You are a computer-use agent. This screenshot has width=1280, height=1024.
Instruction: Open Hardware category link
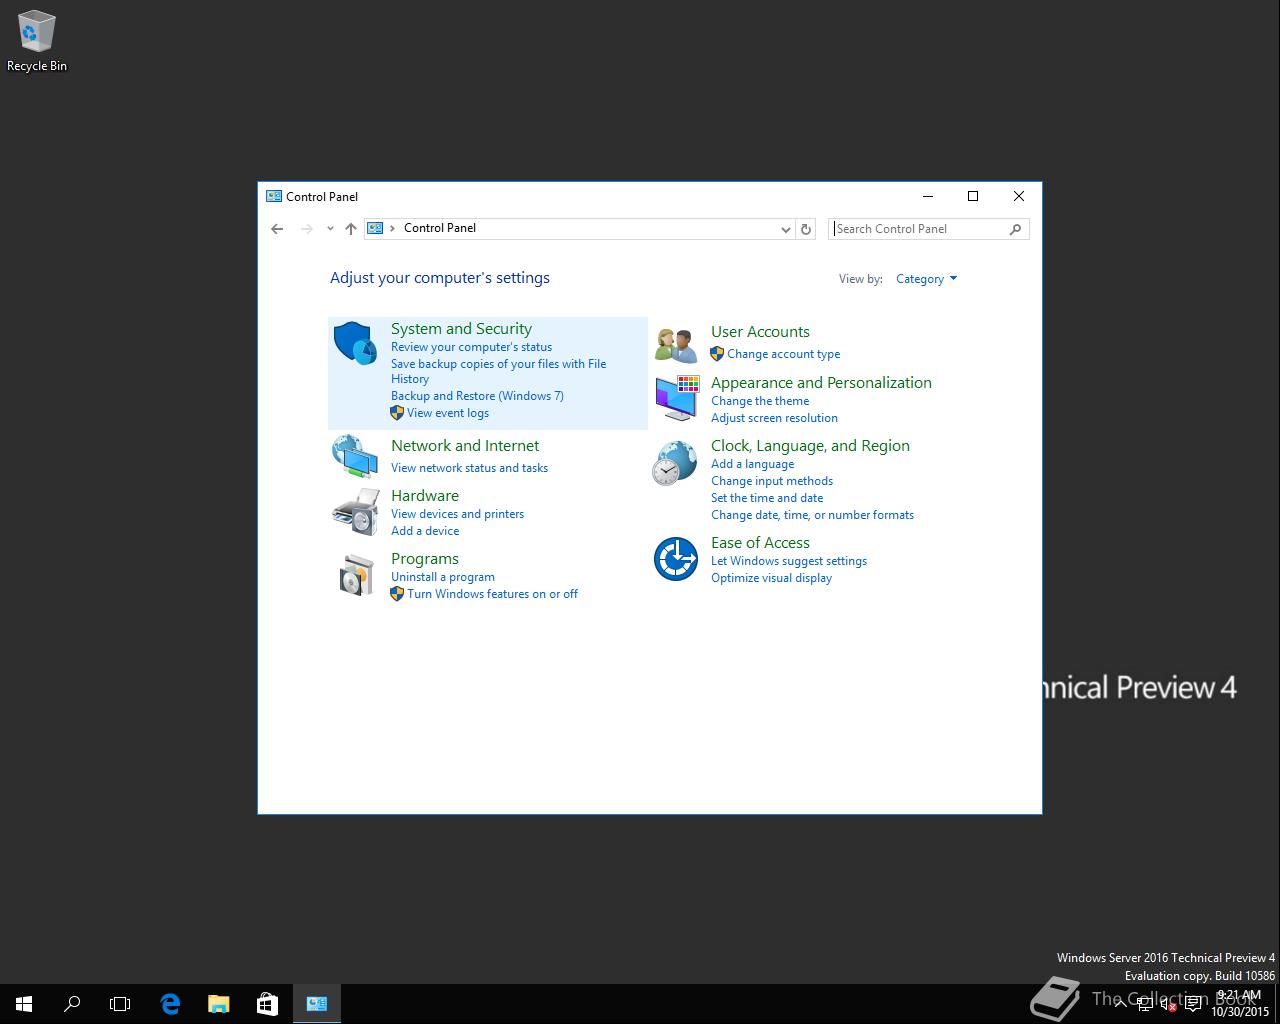coord(425,496)
